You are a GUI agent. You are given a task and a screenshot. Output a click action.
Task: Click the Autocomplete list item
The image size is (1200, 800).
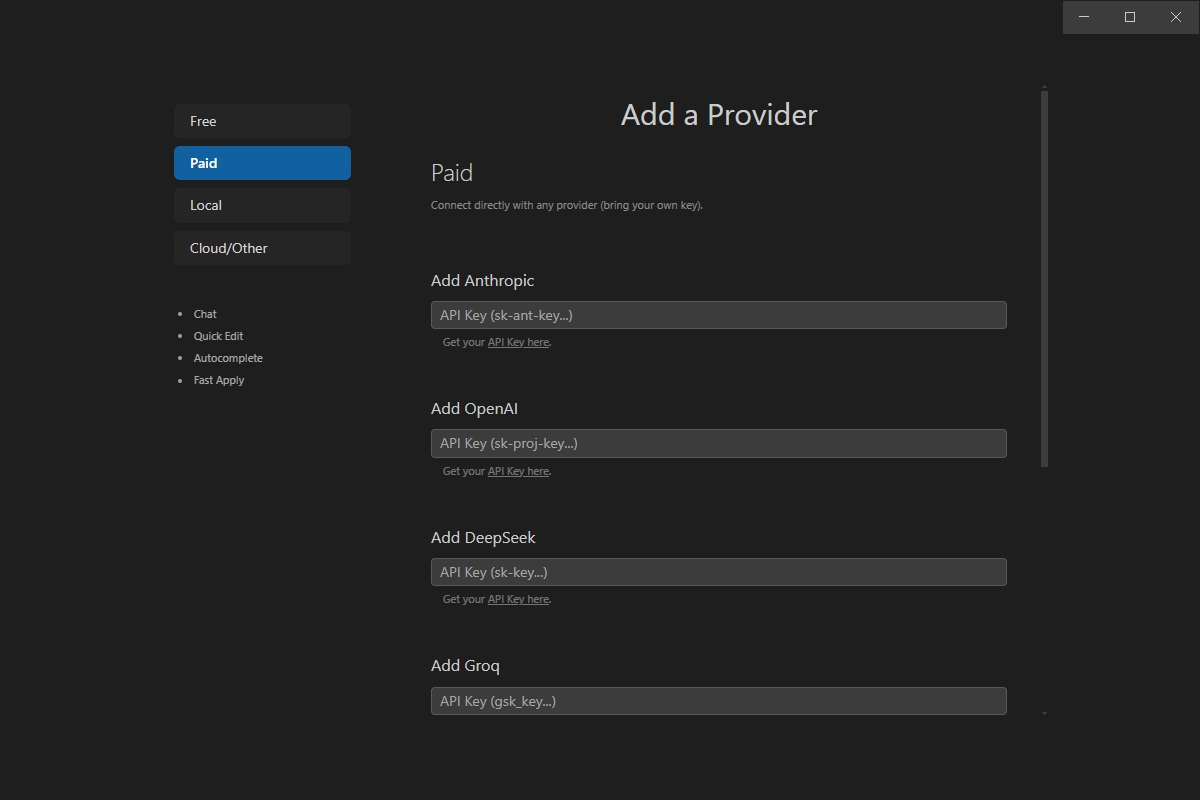(228, 358)
